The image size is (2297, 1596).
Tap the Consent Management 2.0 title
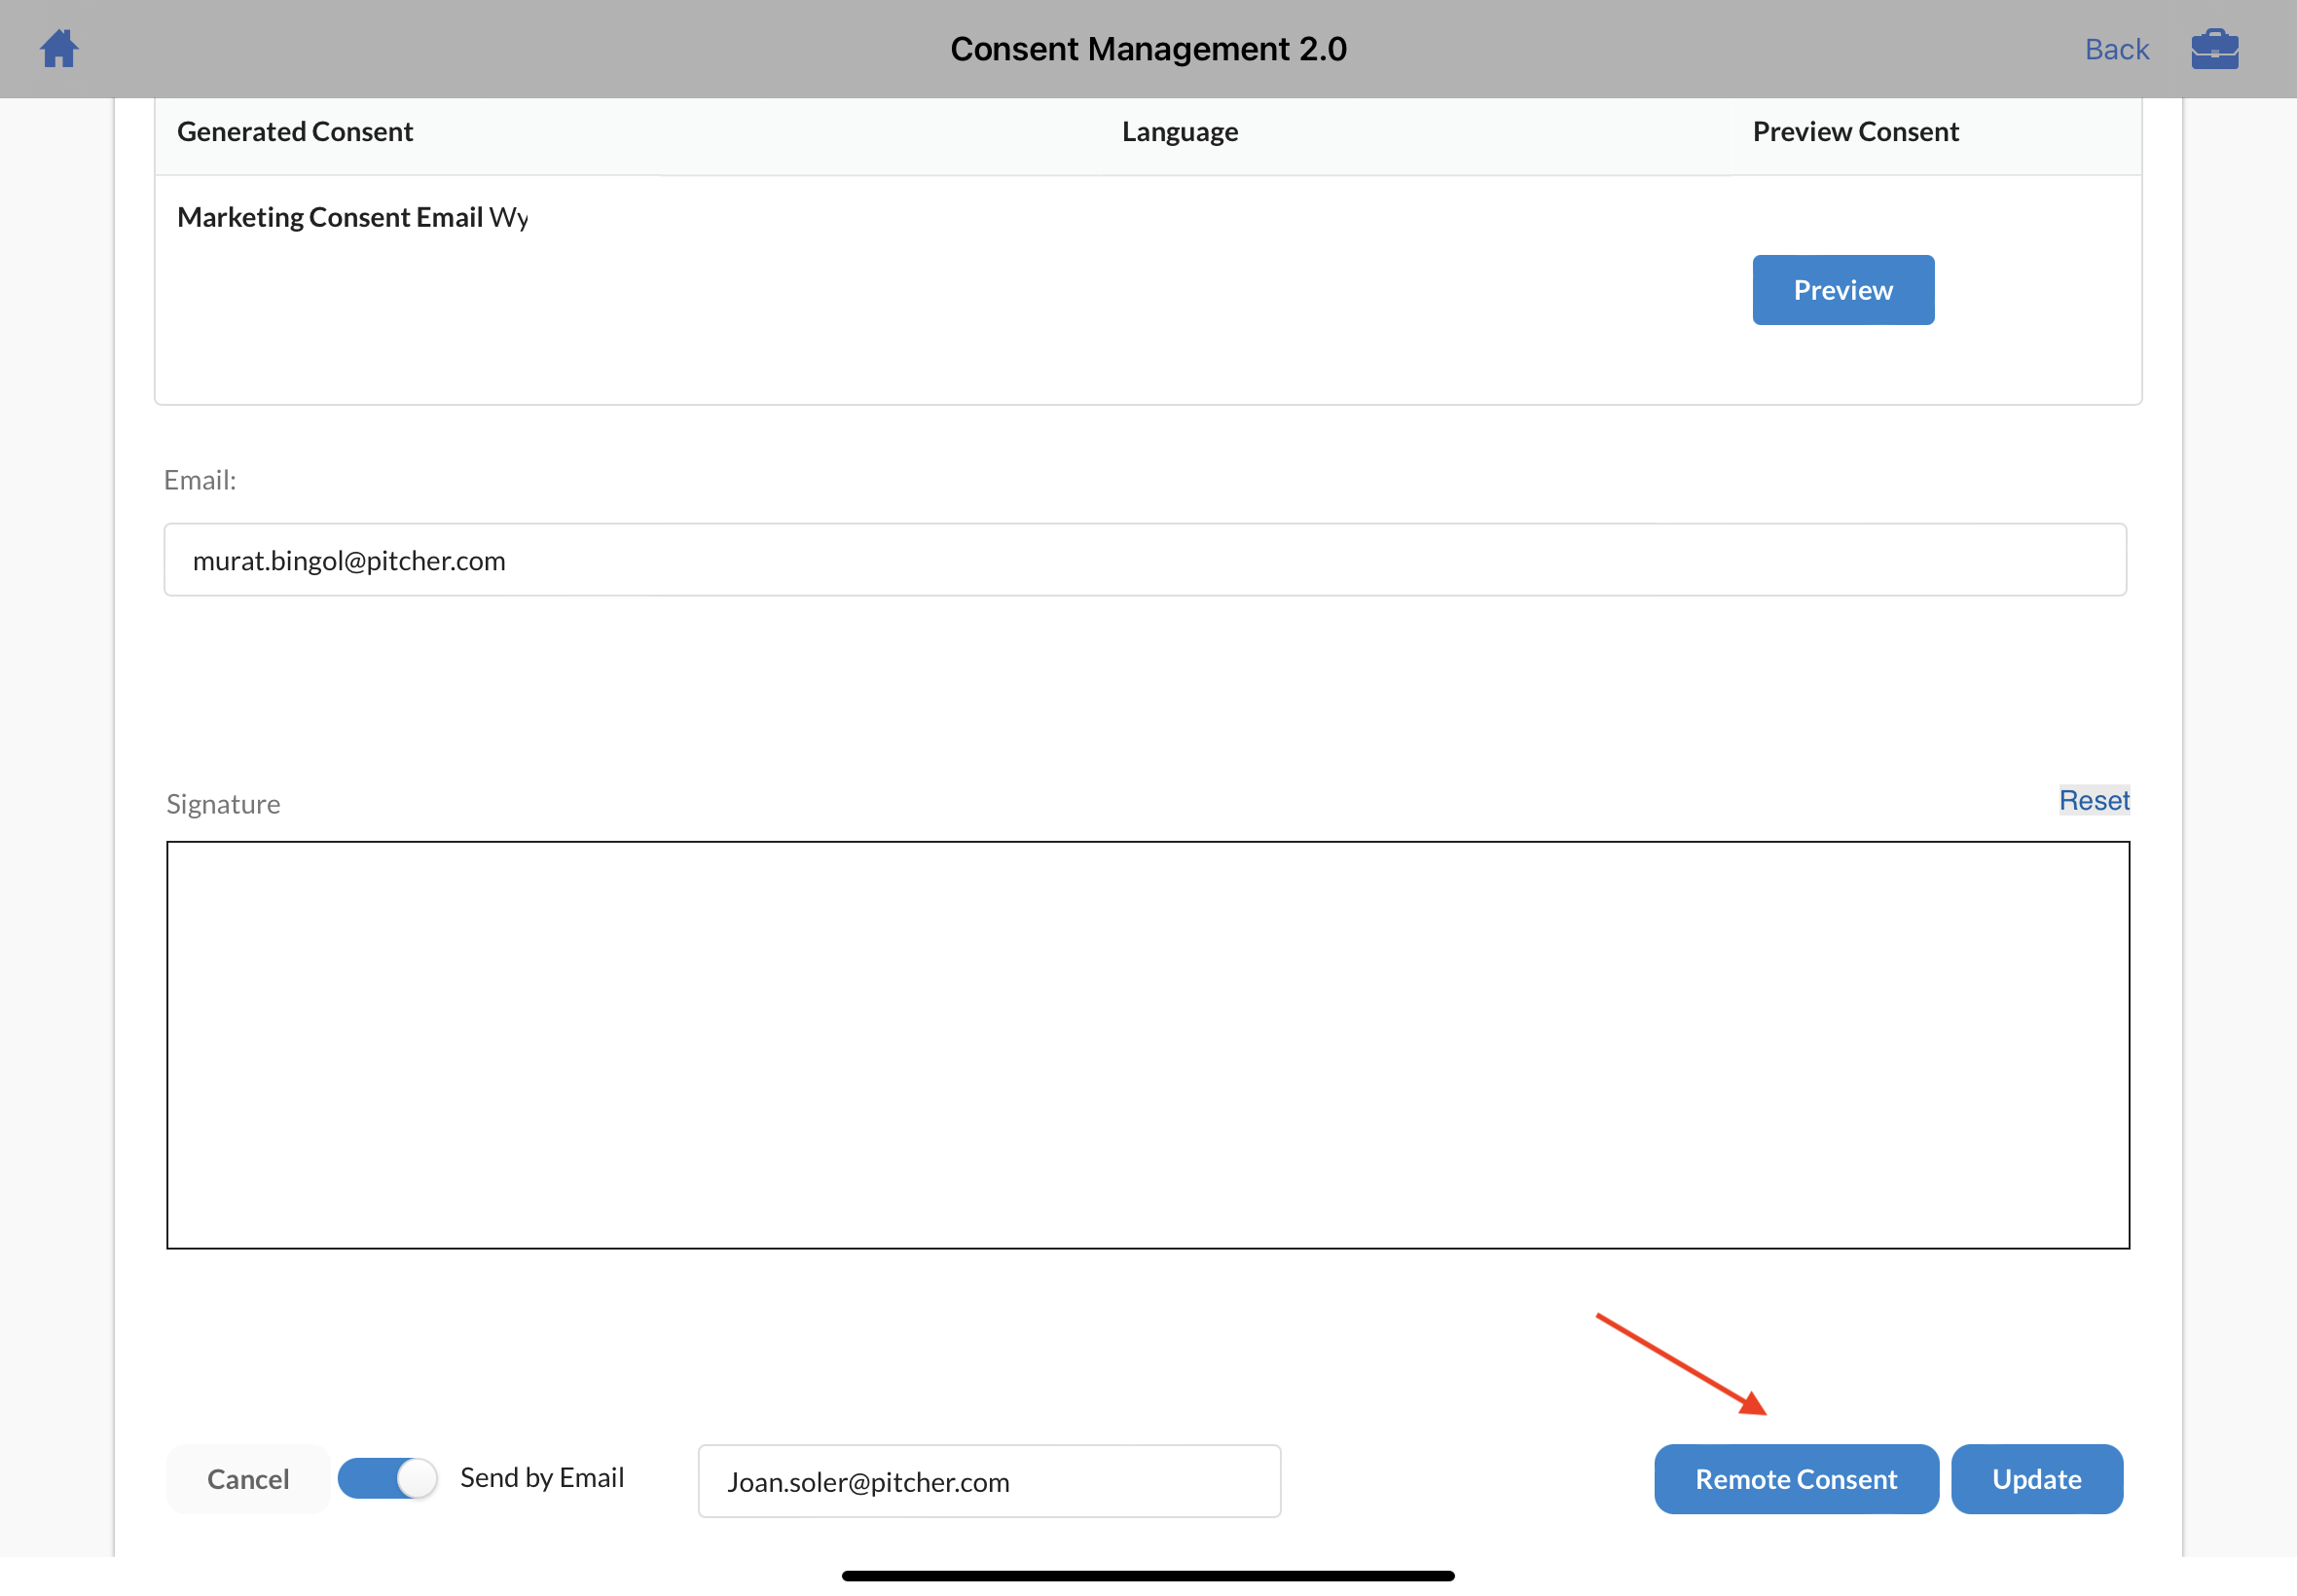point(1148,49)
